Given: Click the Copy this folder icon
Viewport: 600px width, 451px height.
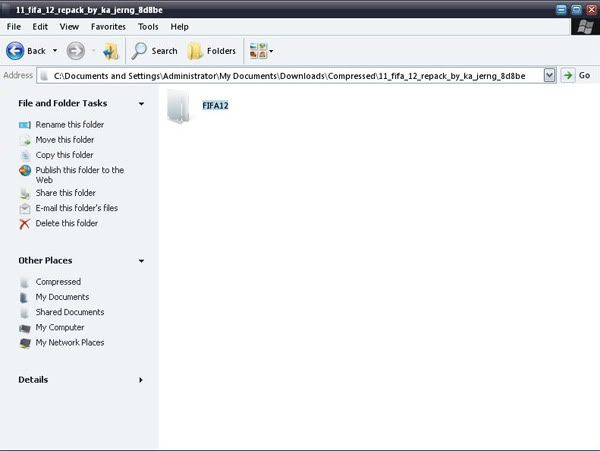Looking at the screenshot, I should pyautogui.click(x=25, y=156).
